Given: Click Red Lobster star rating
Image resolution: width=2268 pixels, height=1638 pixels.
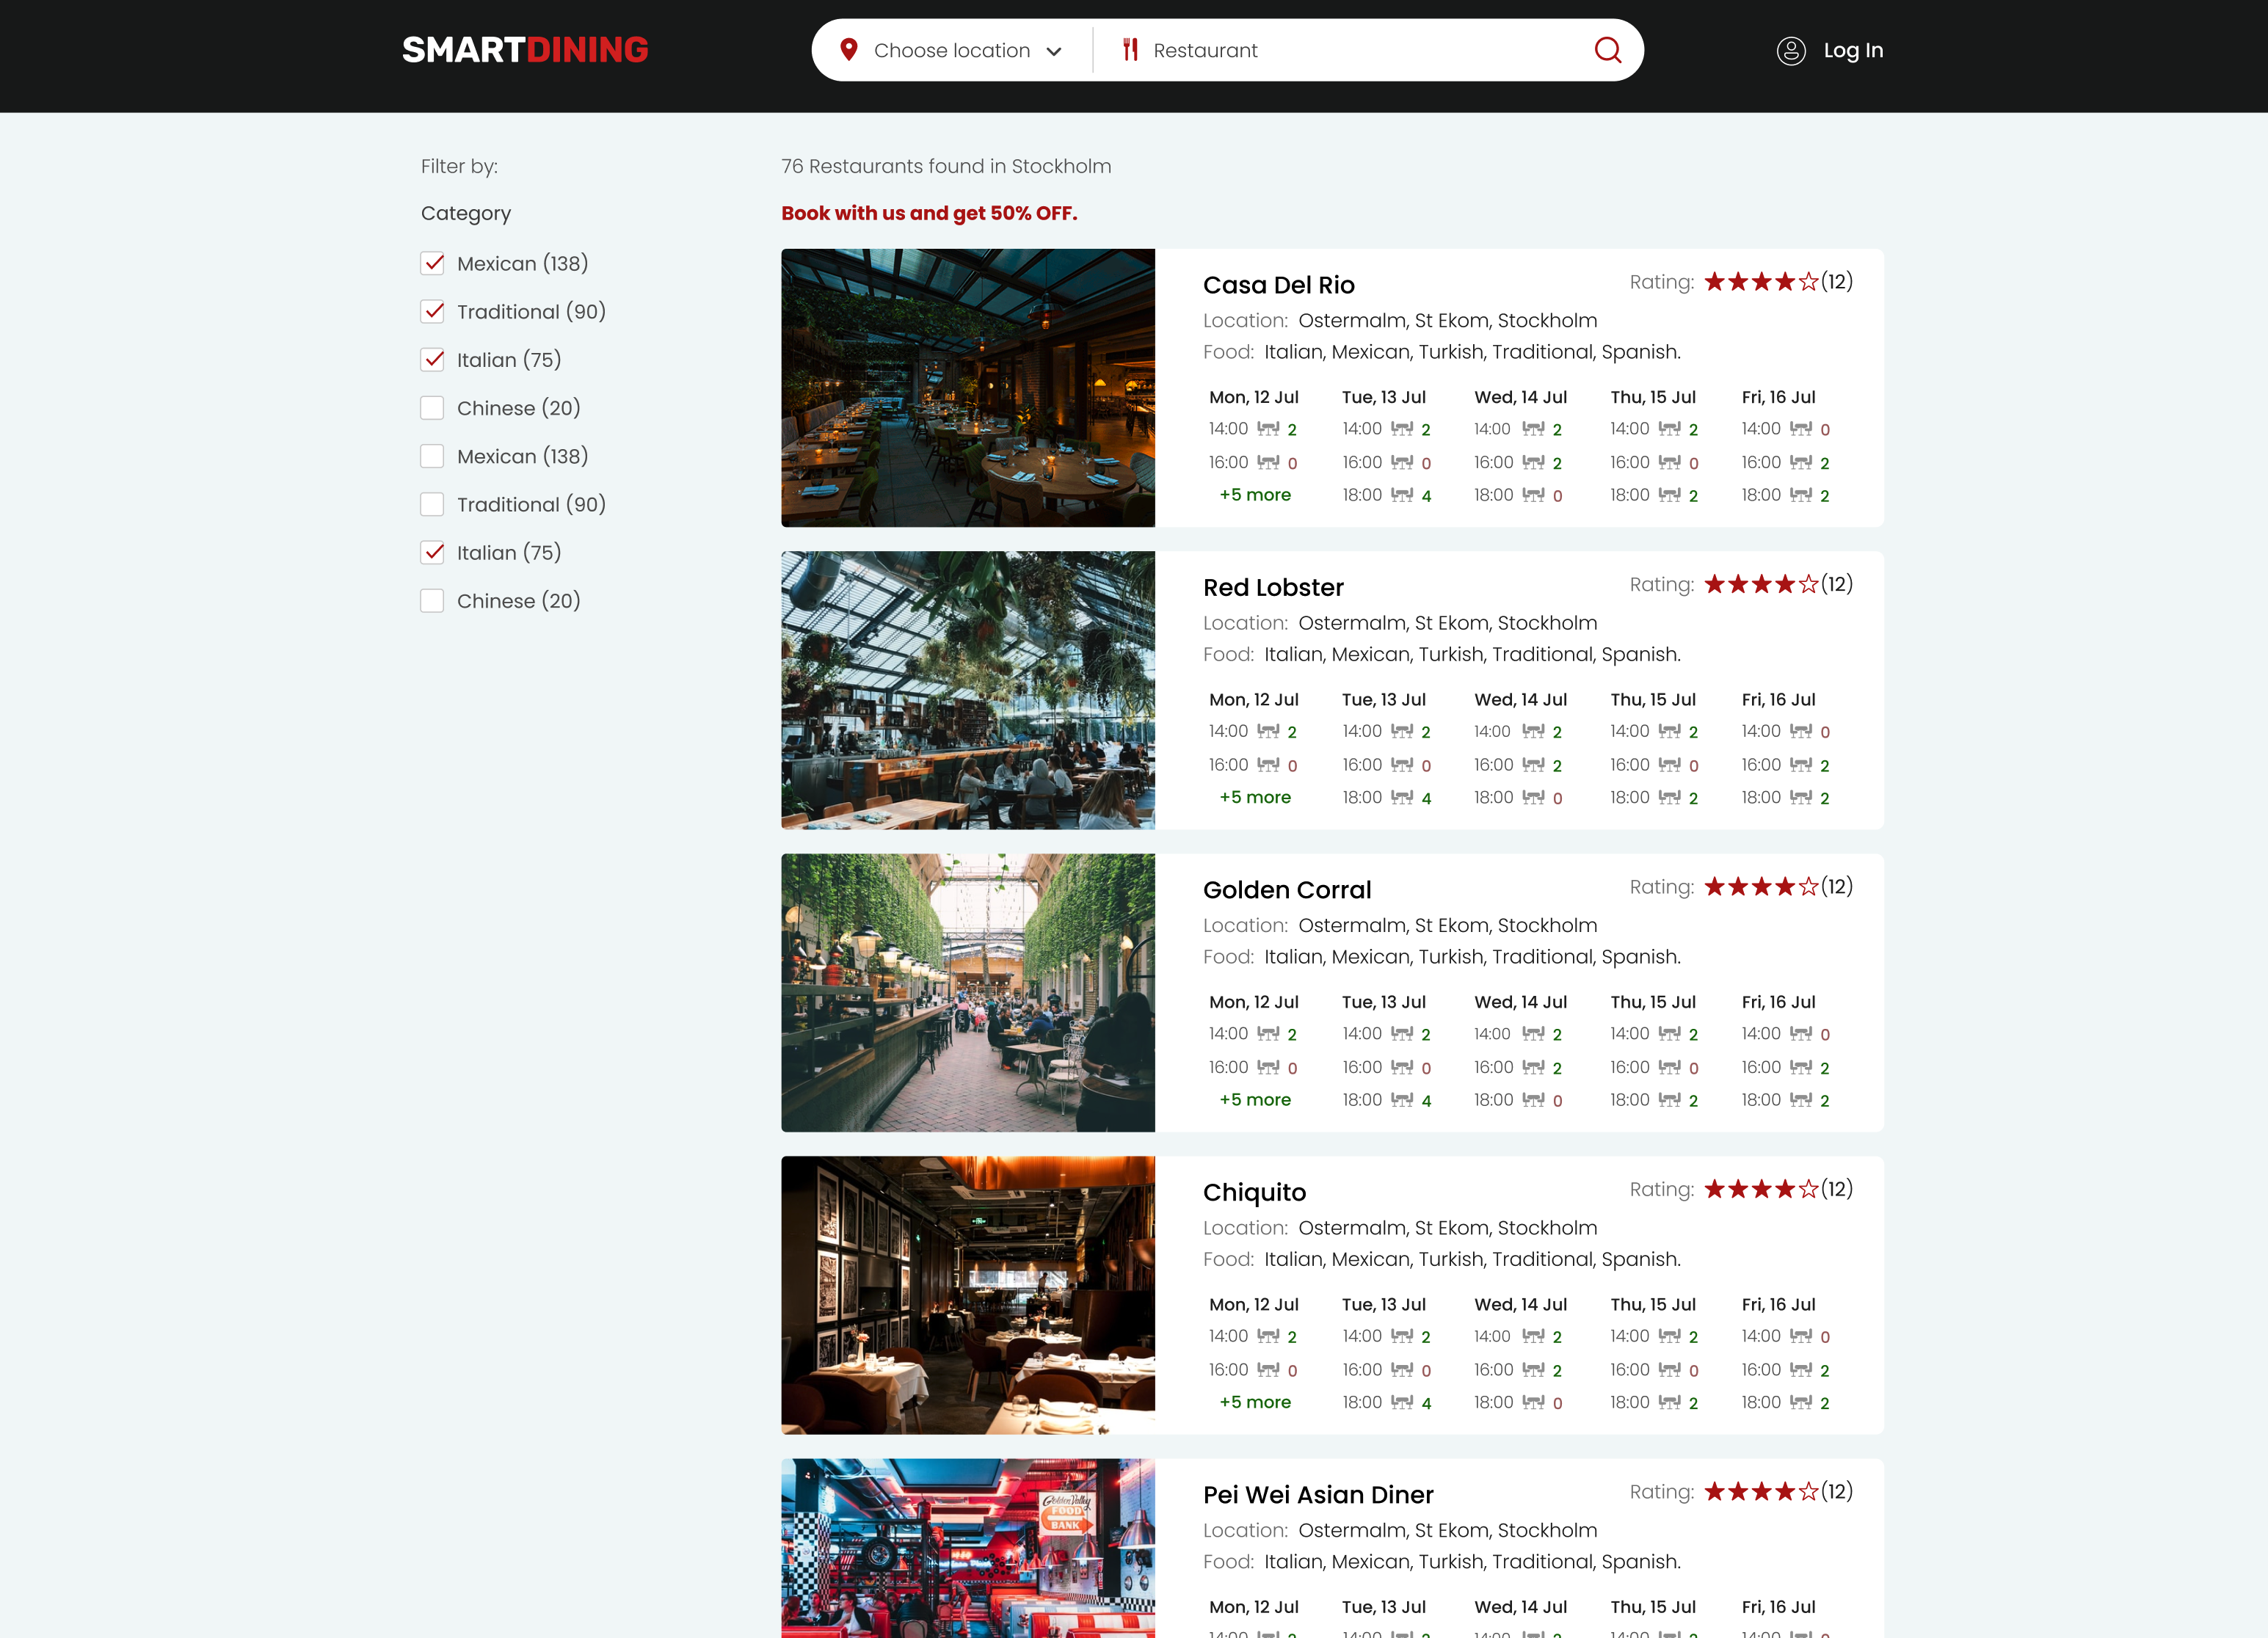Looking at the screenshot, I should coord(1761,584).
